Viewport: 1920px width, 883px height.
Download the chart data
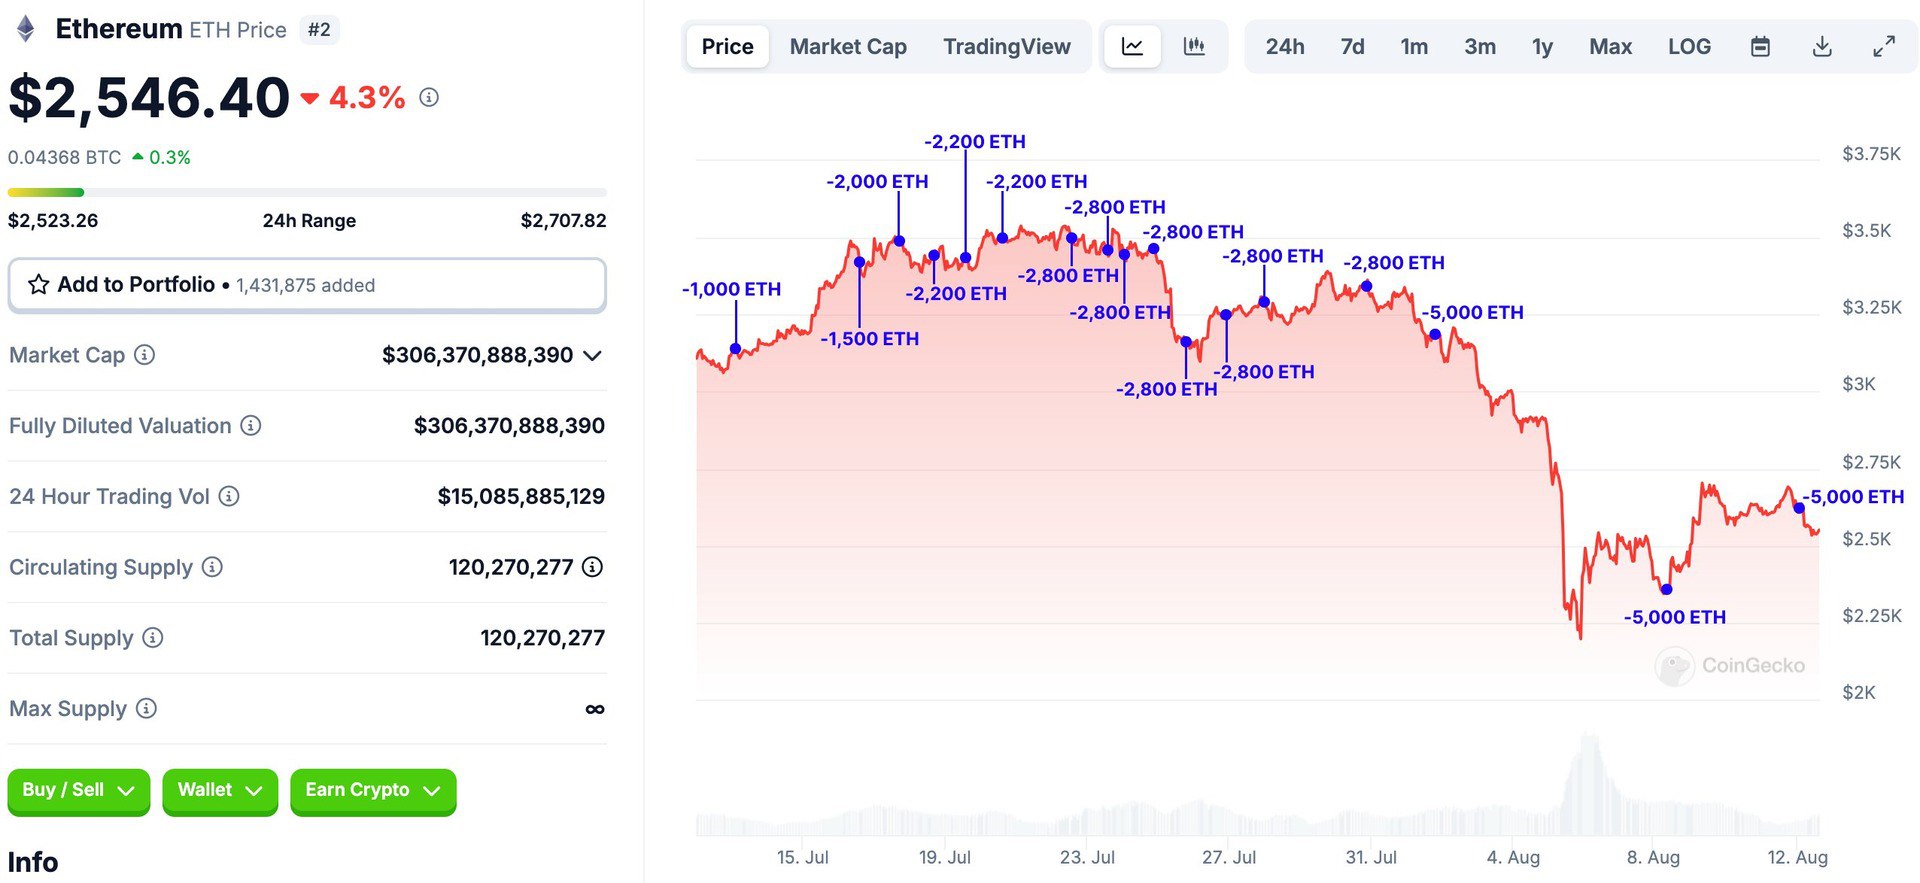tap(1822, 47)
